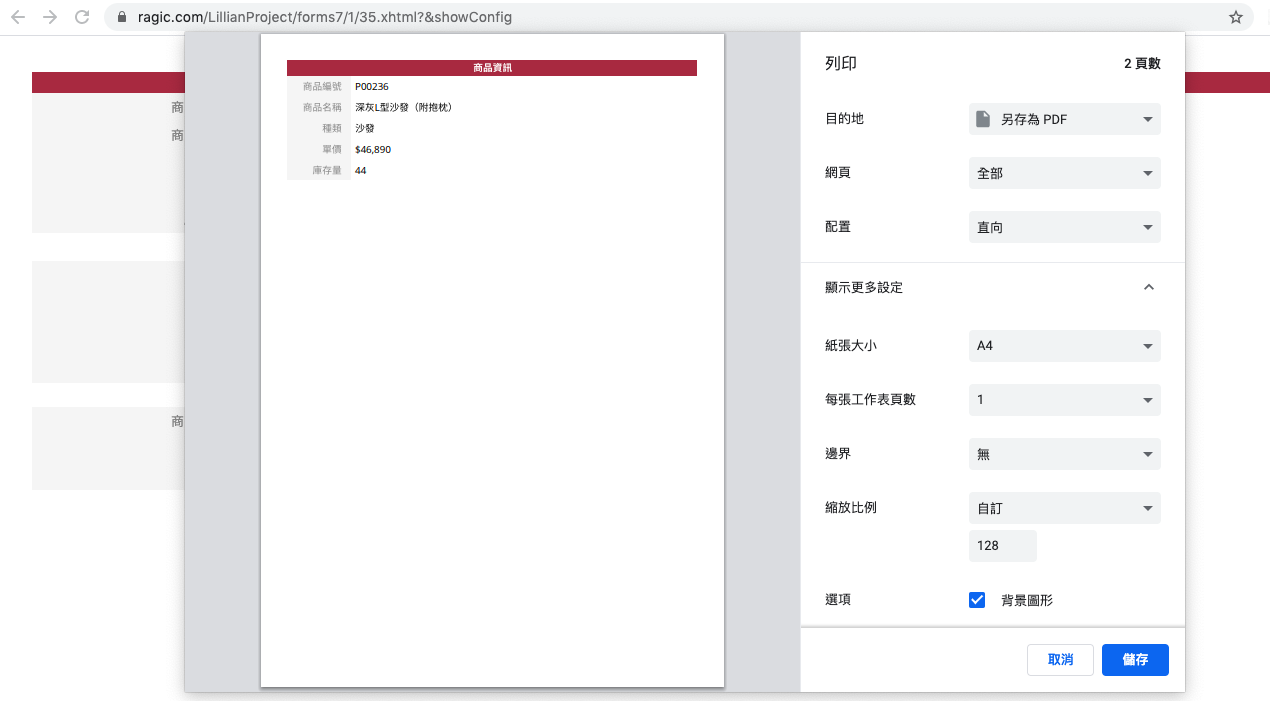Open the 每張工作表頁數 dropdown
This screenshot has width=1270, height=701.
point(1064,400)
